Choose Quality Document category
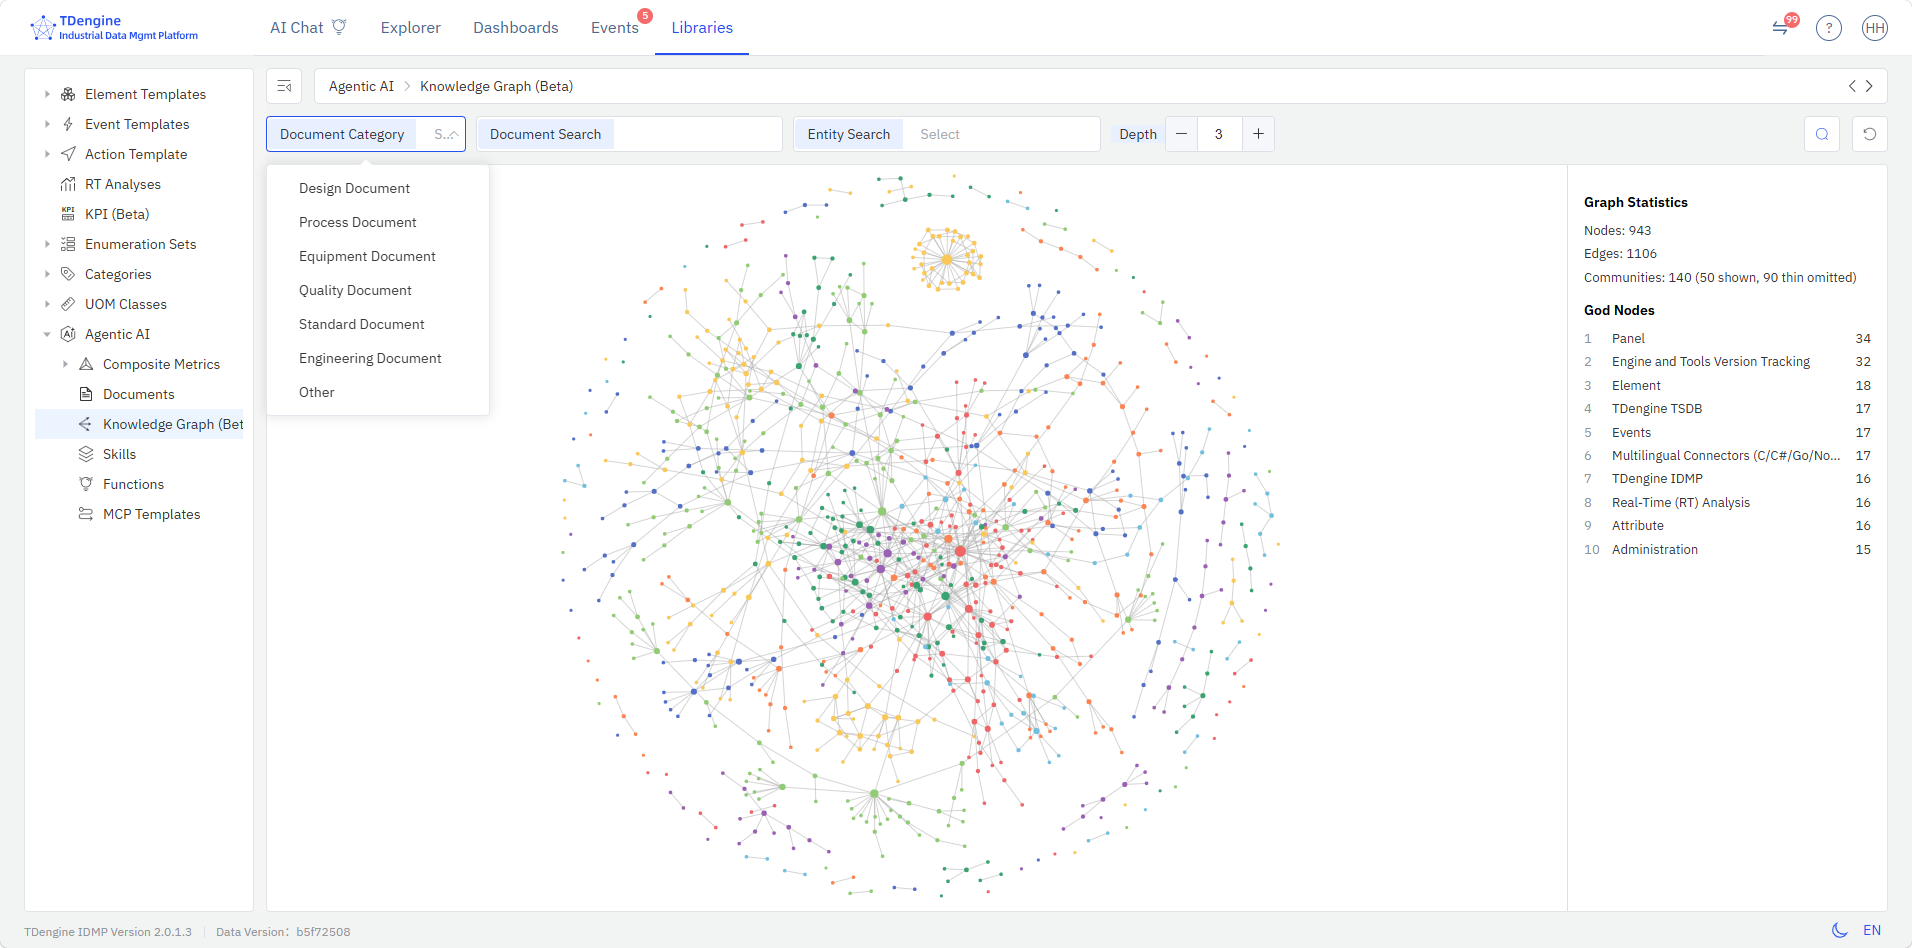The height and width of the screenshot is (948, 1912). click(378, 290)
